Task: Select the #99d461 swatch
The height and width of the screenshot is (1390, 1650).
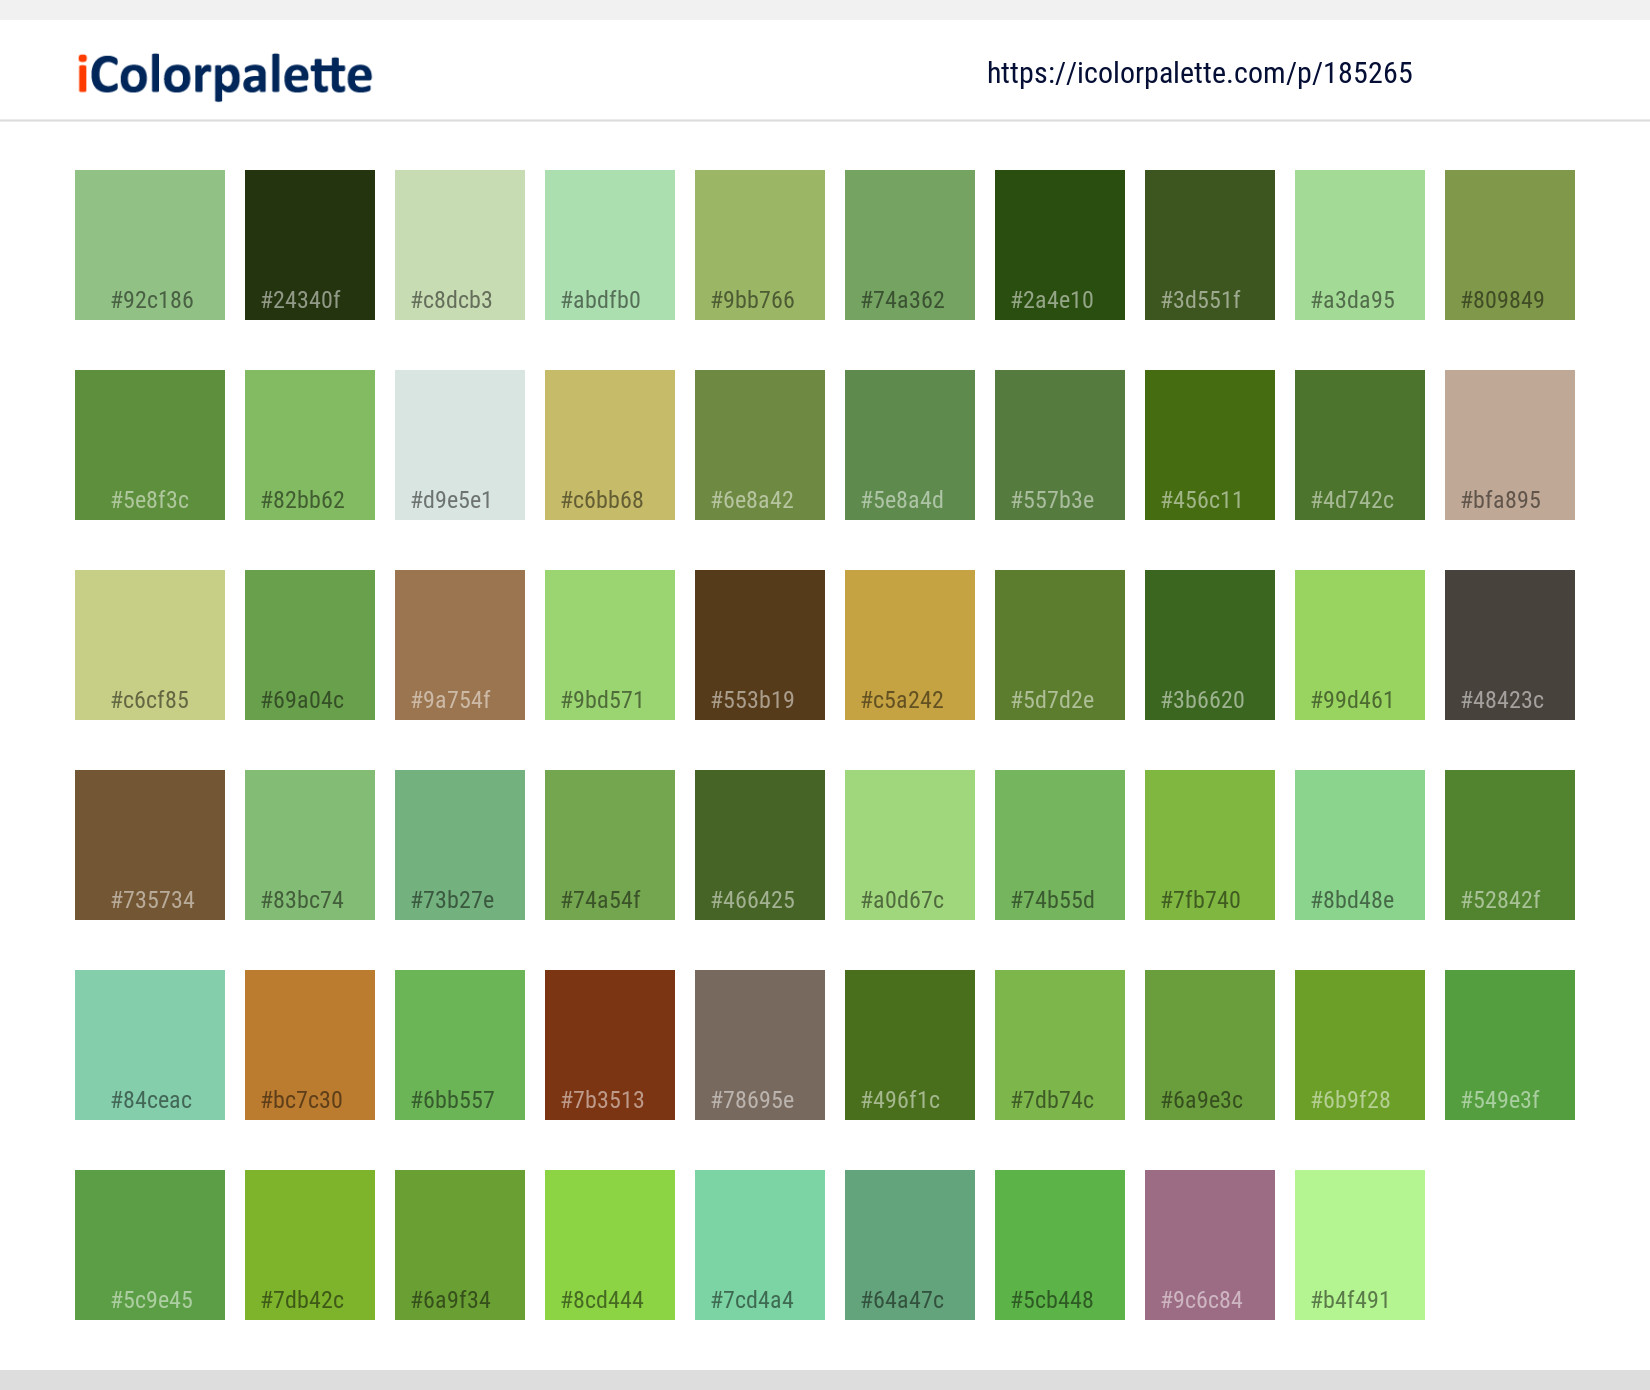Action: [x=1360, y=645]
